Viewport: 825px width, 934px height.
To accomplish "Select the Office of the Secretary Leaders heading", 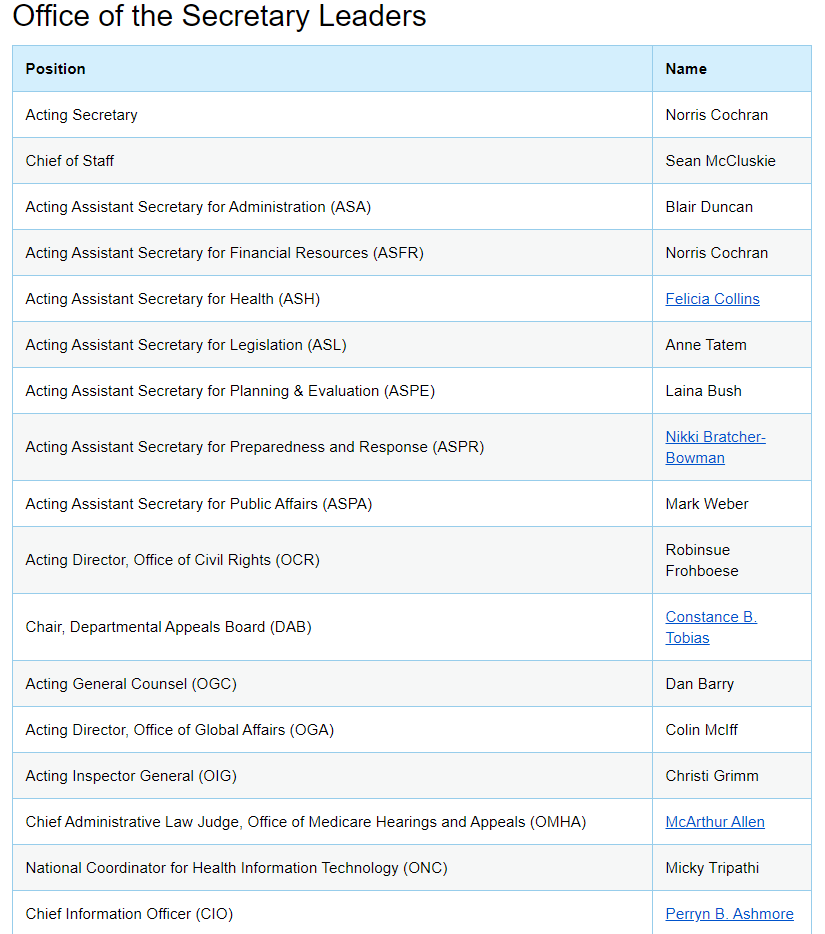I will [219, 15].
